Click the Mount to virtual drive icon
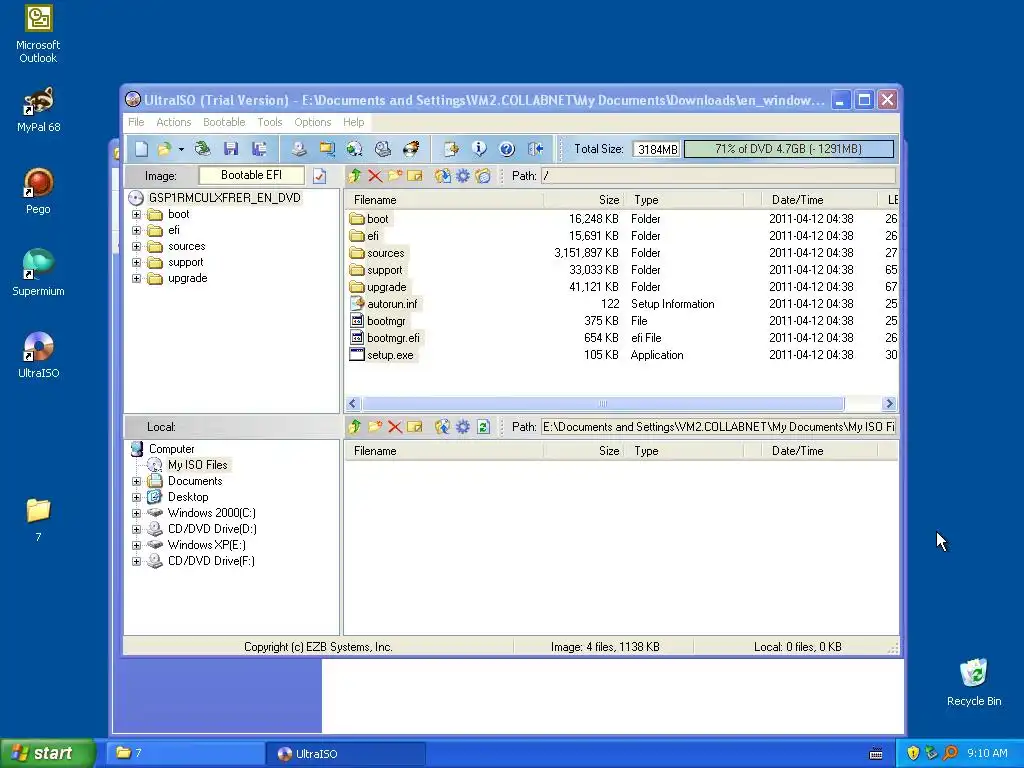This screenshot has height=768, width=1024. coord(383,149)
